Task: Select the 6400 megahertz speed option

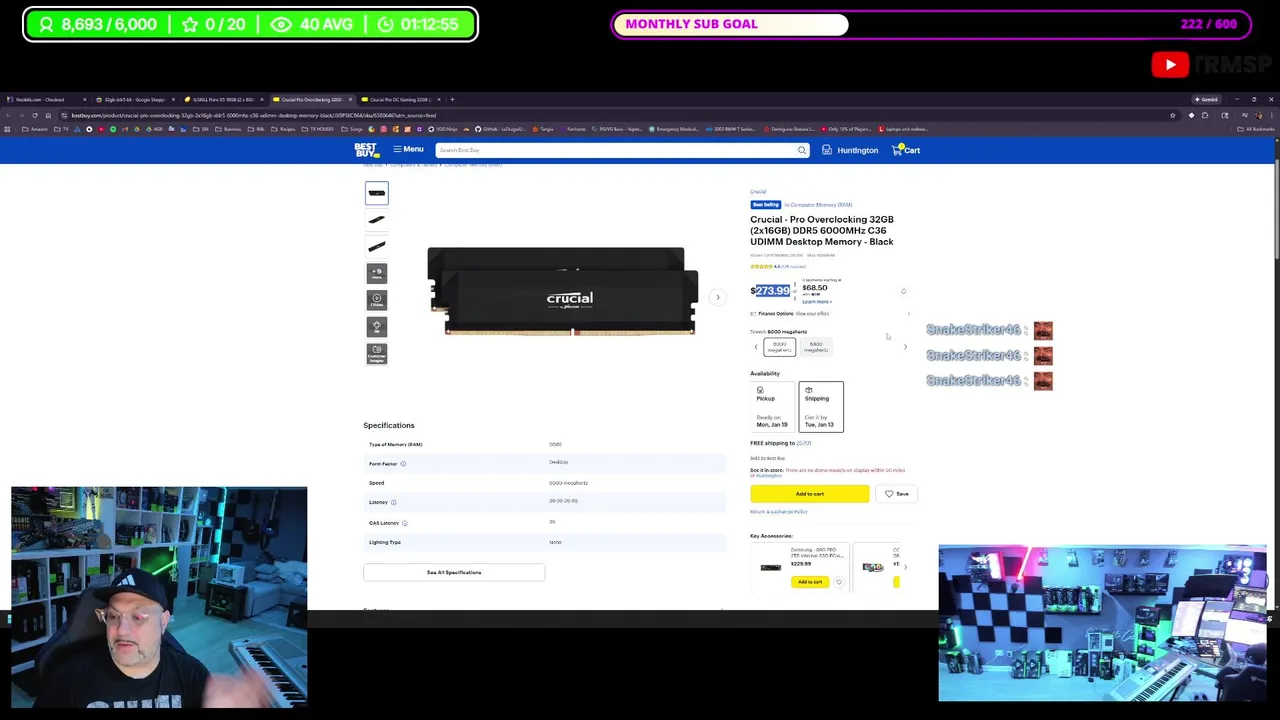Action: 816,347
